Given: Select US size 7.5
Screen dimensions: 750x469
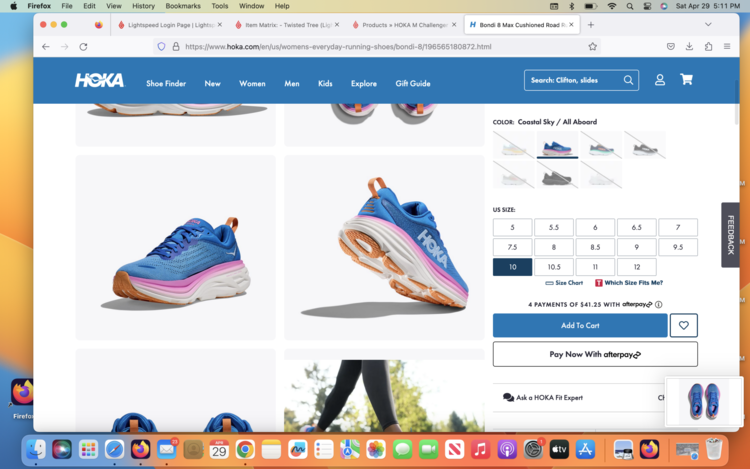Looking at the screenshot, I should (512, 247).
